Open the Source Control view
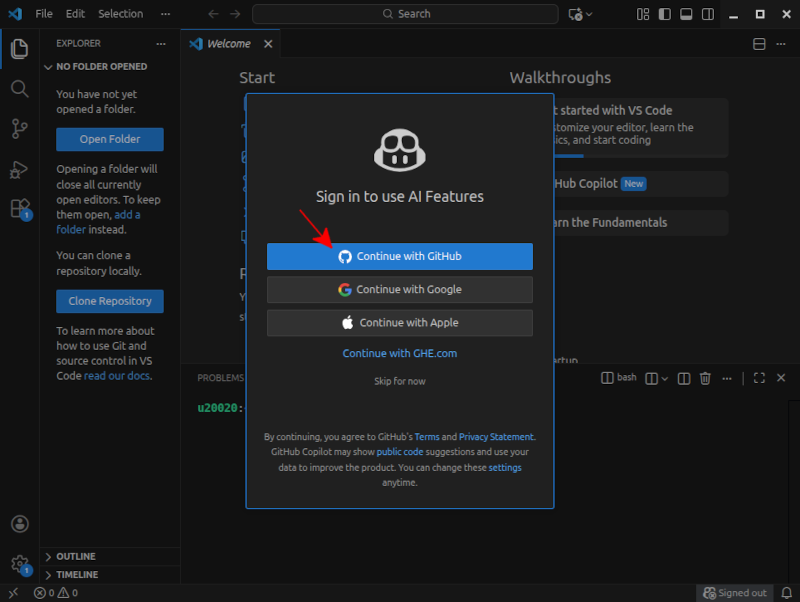800x602 pixels. coord(19,128)
